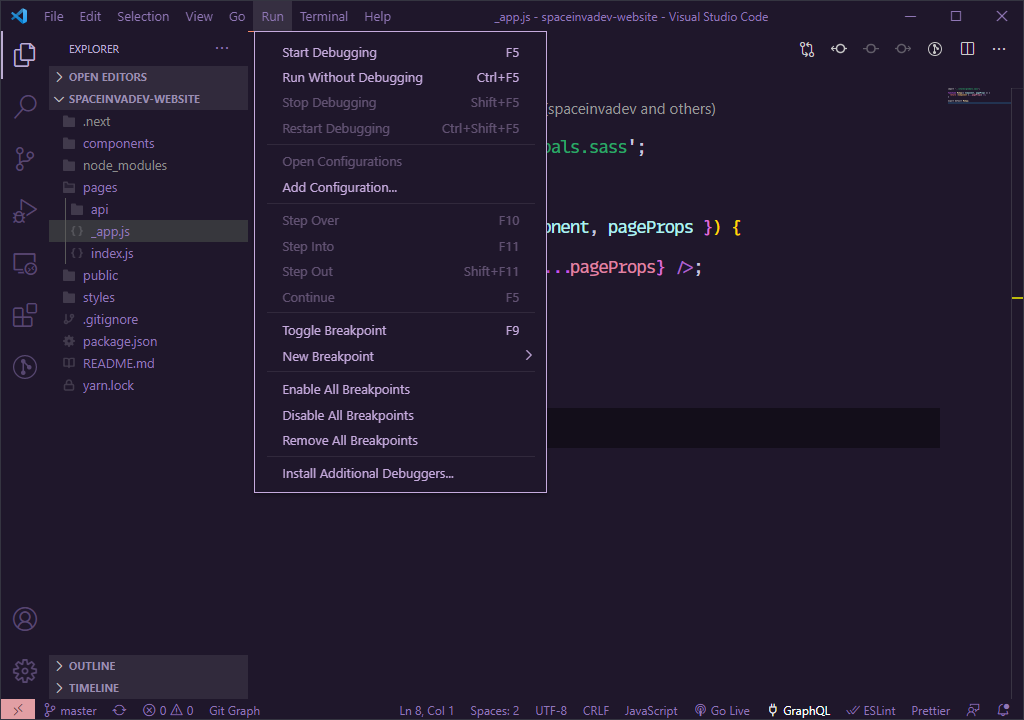Click the feedback icon in status bar
This screenshot has height=720, width=1024.
(973, 710)
